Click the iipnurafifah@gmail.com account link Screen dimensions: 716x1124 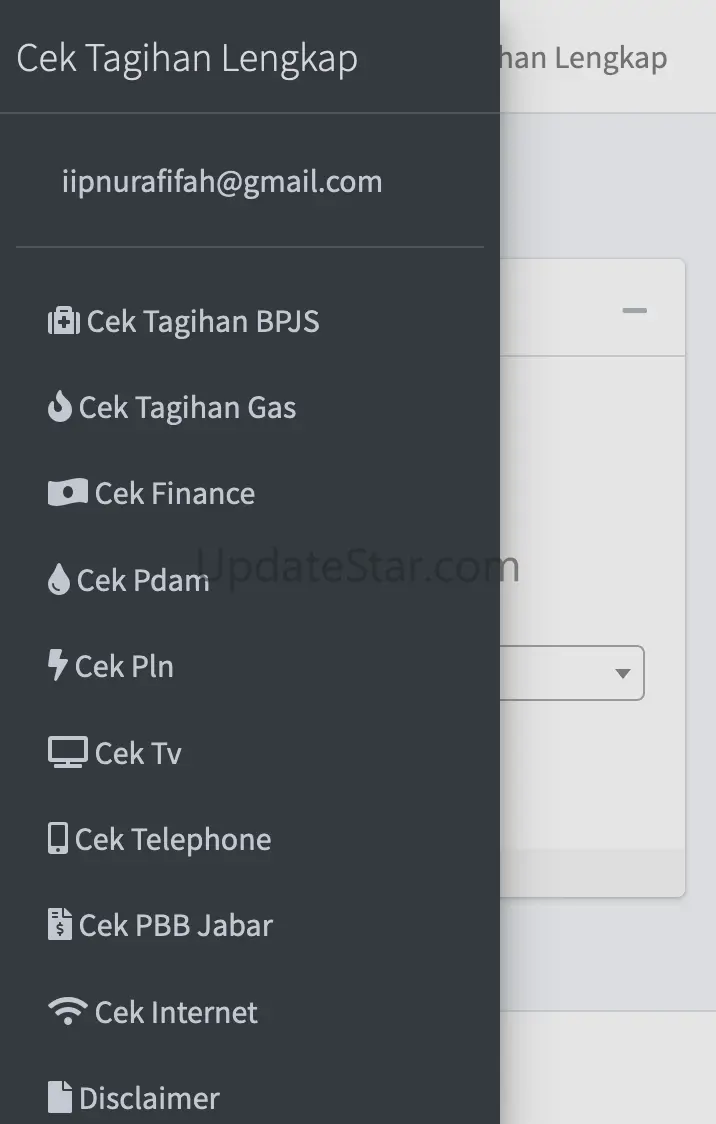pyautogui.click(x=222, y=182)
